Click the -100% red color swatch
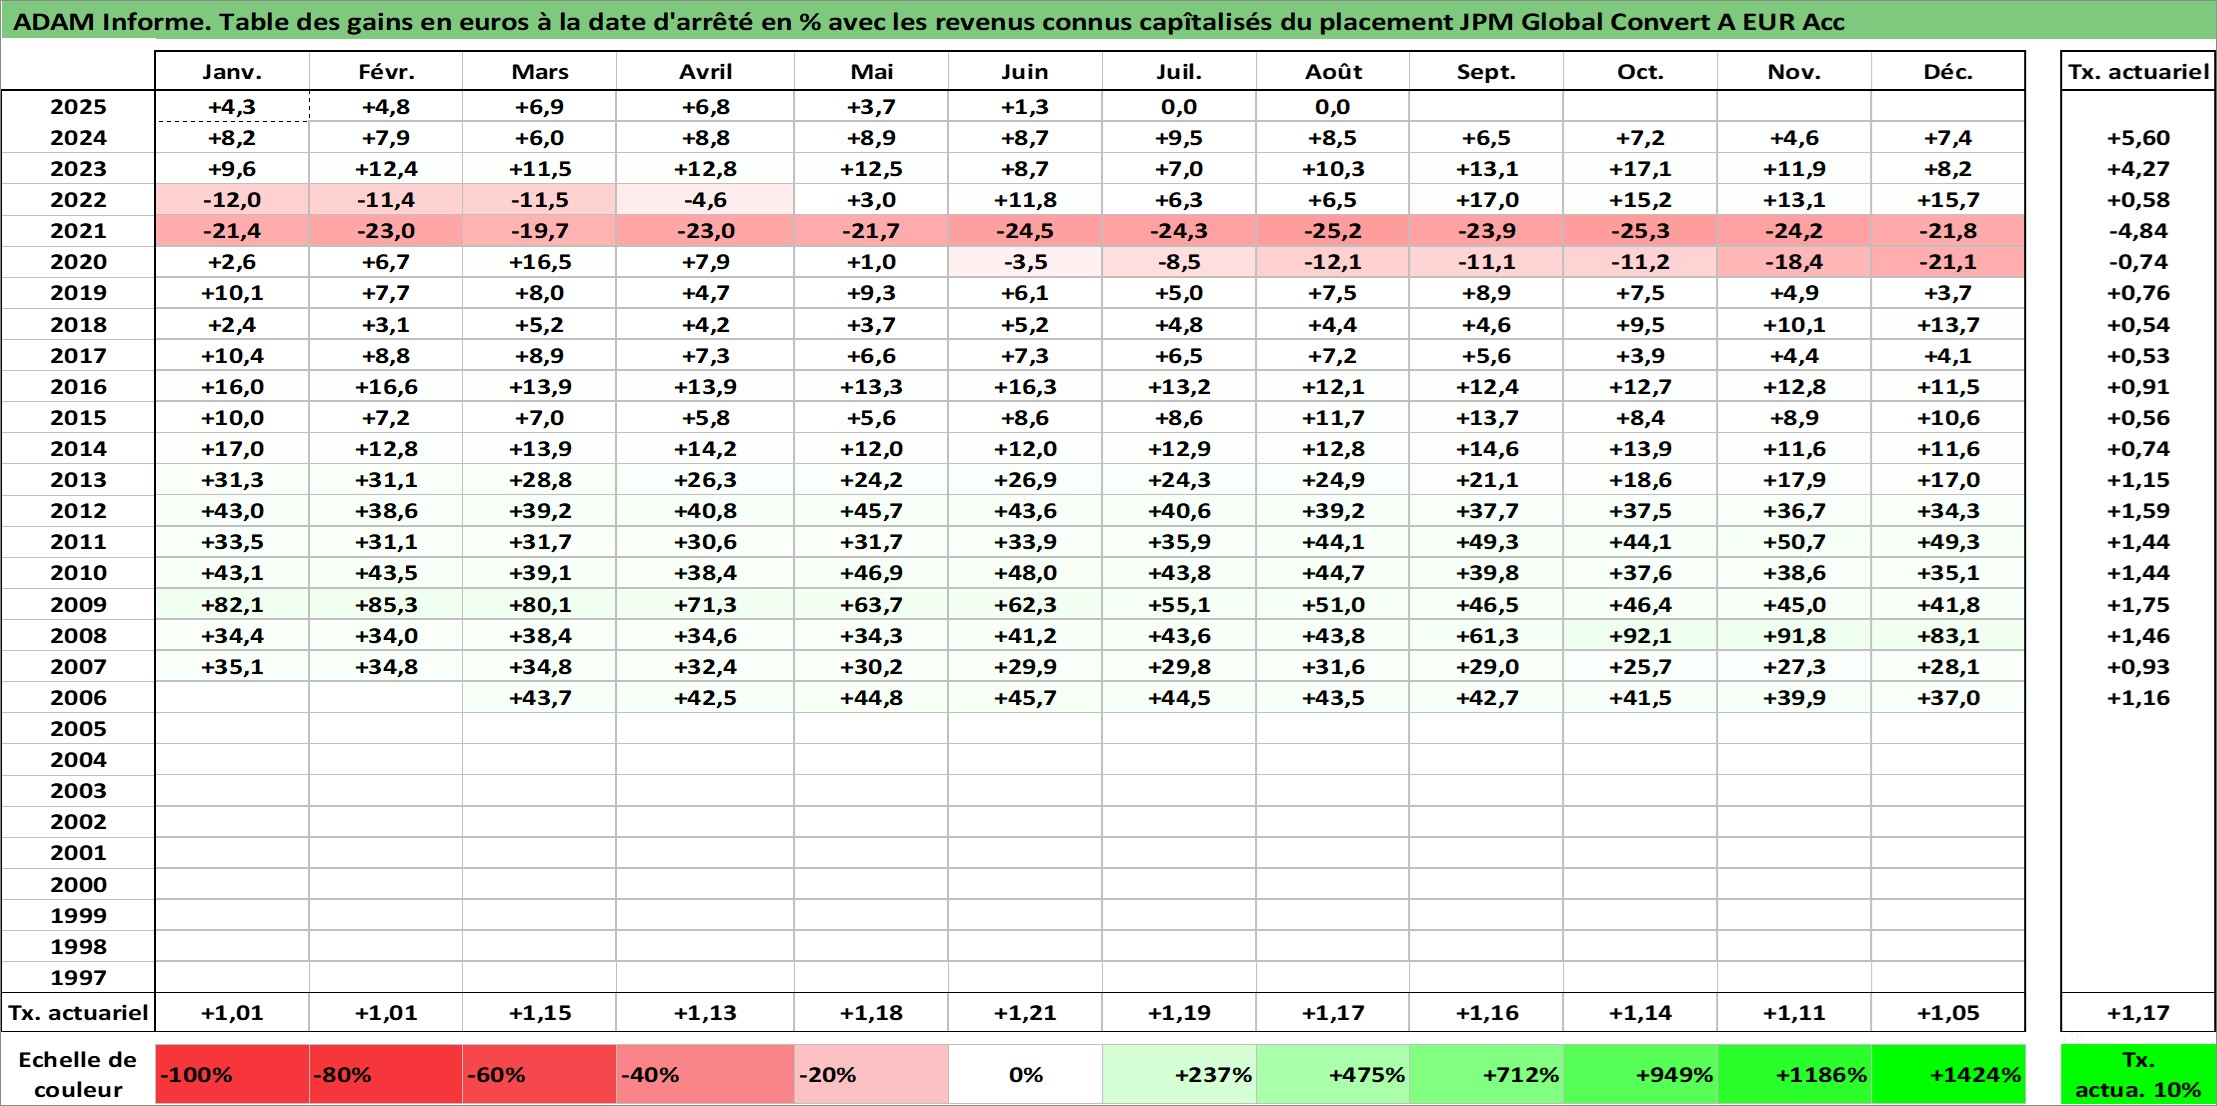The height and width of the screenshot is (1106, 2217). coord(232,1075)
